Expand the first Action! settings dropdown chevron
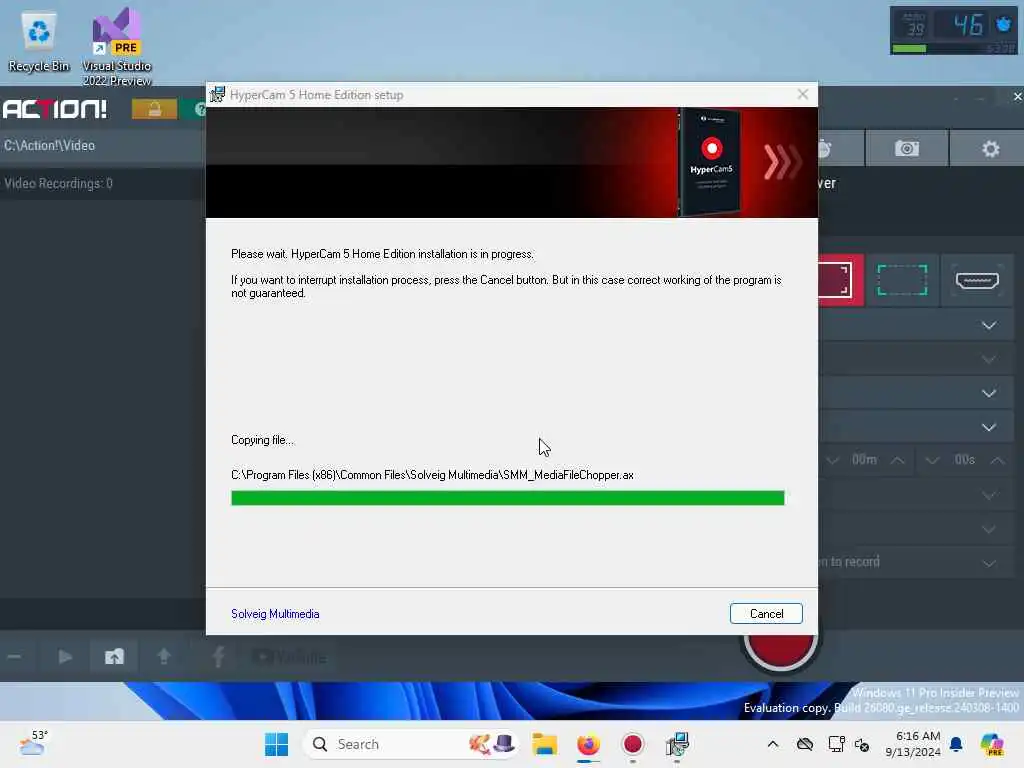This screenshot has width=1024, height=768. 989,325
